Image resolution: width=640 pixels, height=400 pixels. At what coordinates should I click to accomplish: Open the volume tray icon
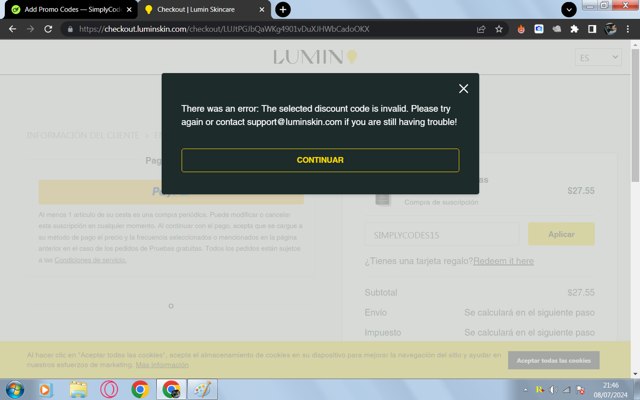click(x=553, y=390)
